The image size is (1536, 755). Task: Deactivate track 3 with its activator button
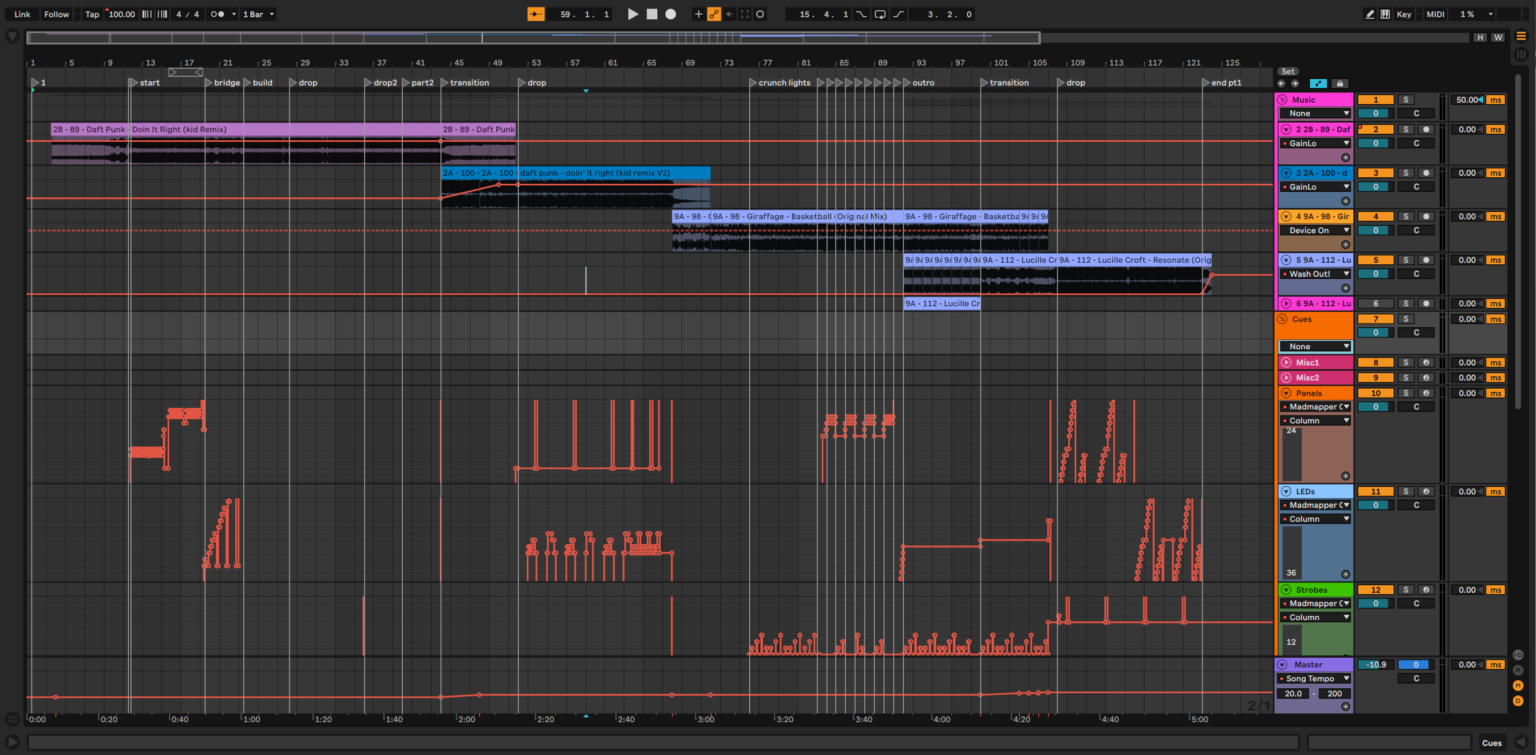[1376, 173]
